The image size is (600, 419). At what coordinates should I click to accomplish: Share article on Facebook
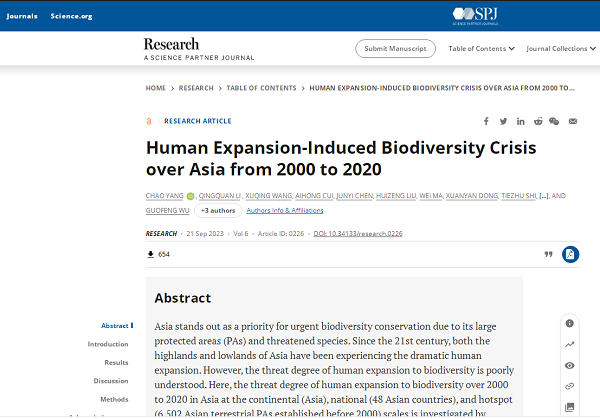coord(487,121)
